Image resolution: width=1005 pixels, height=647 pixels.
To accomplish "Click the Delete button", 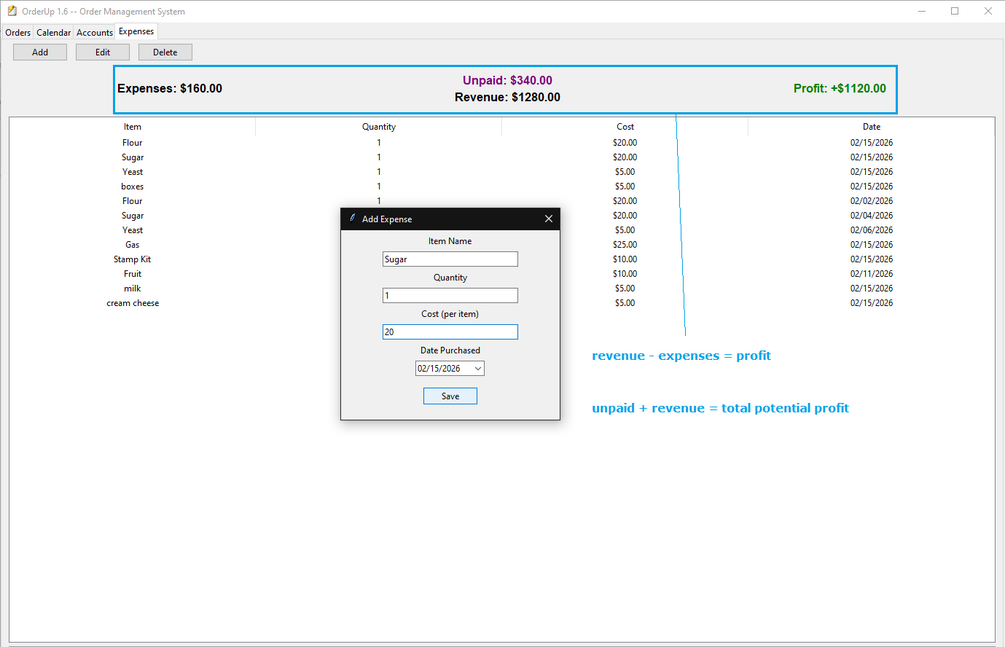I will click(165, 53).
